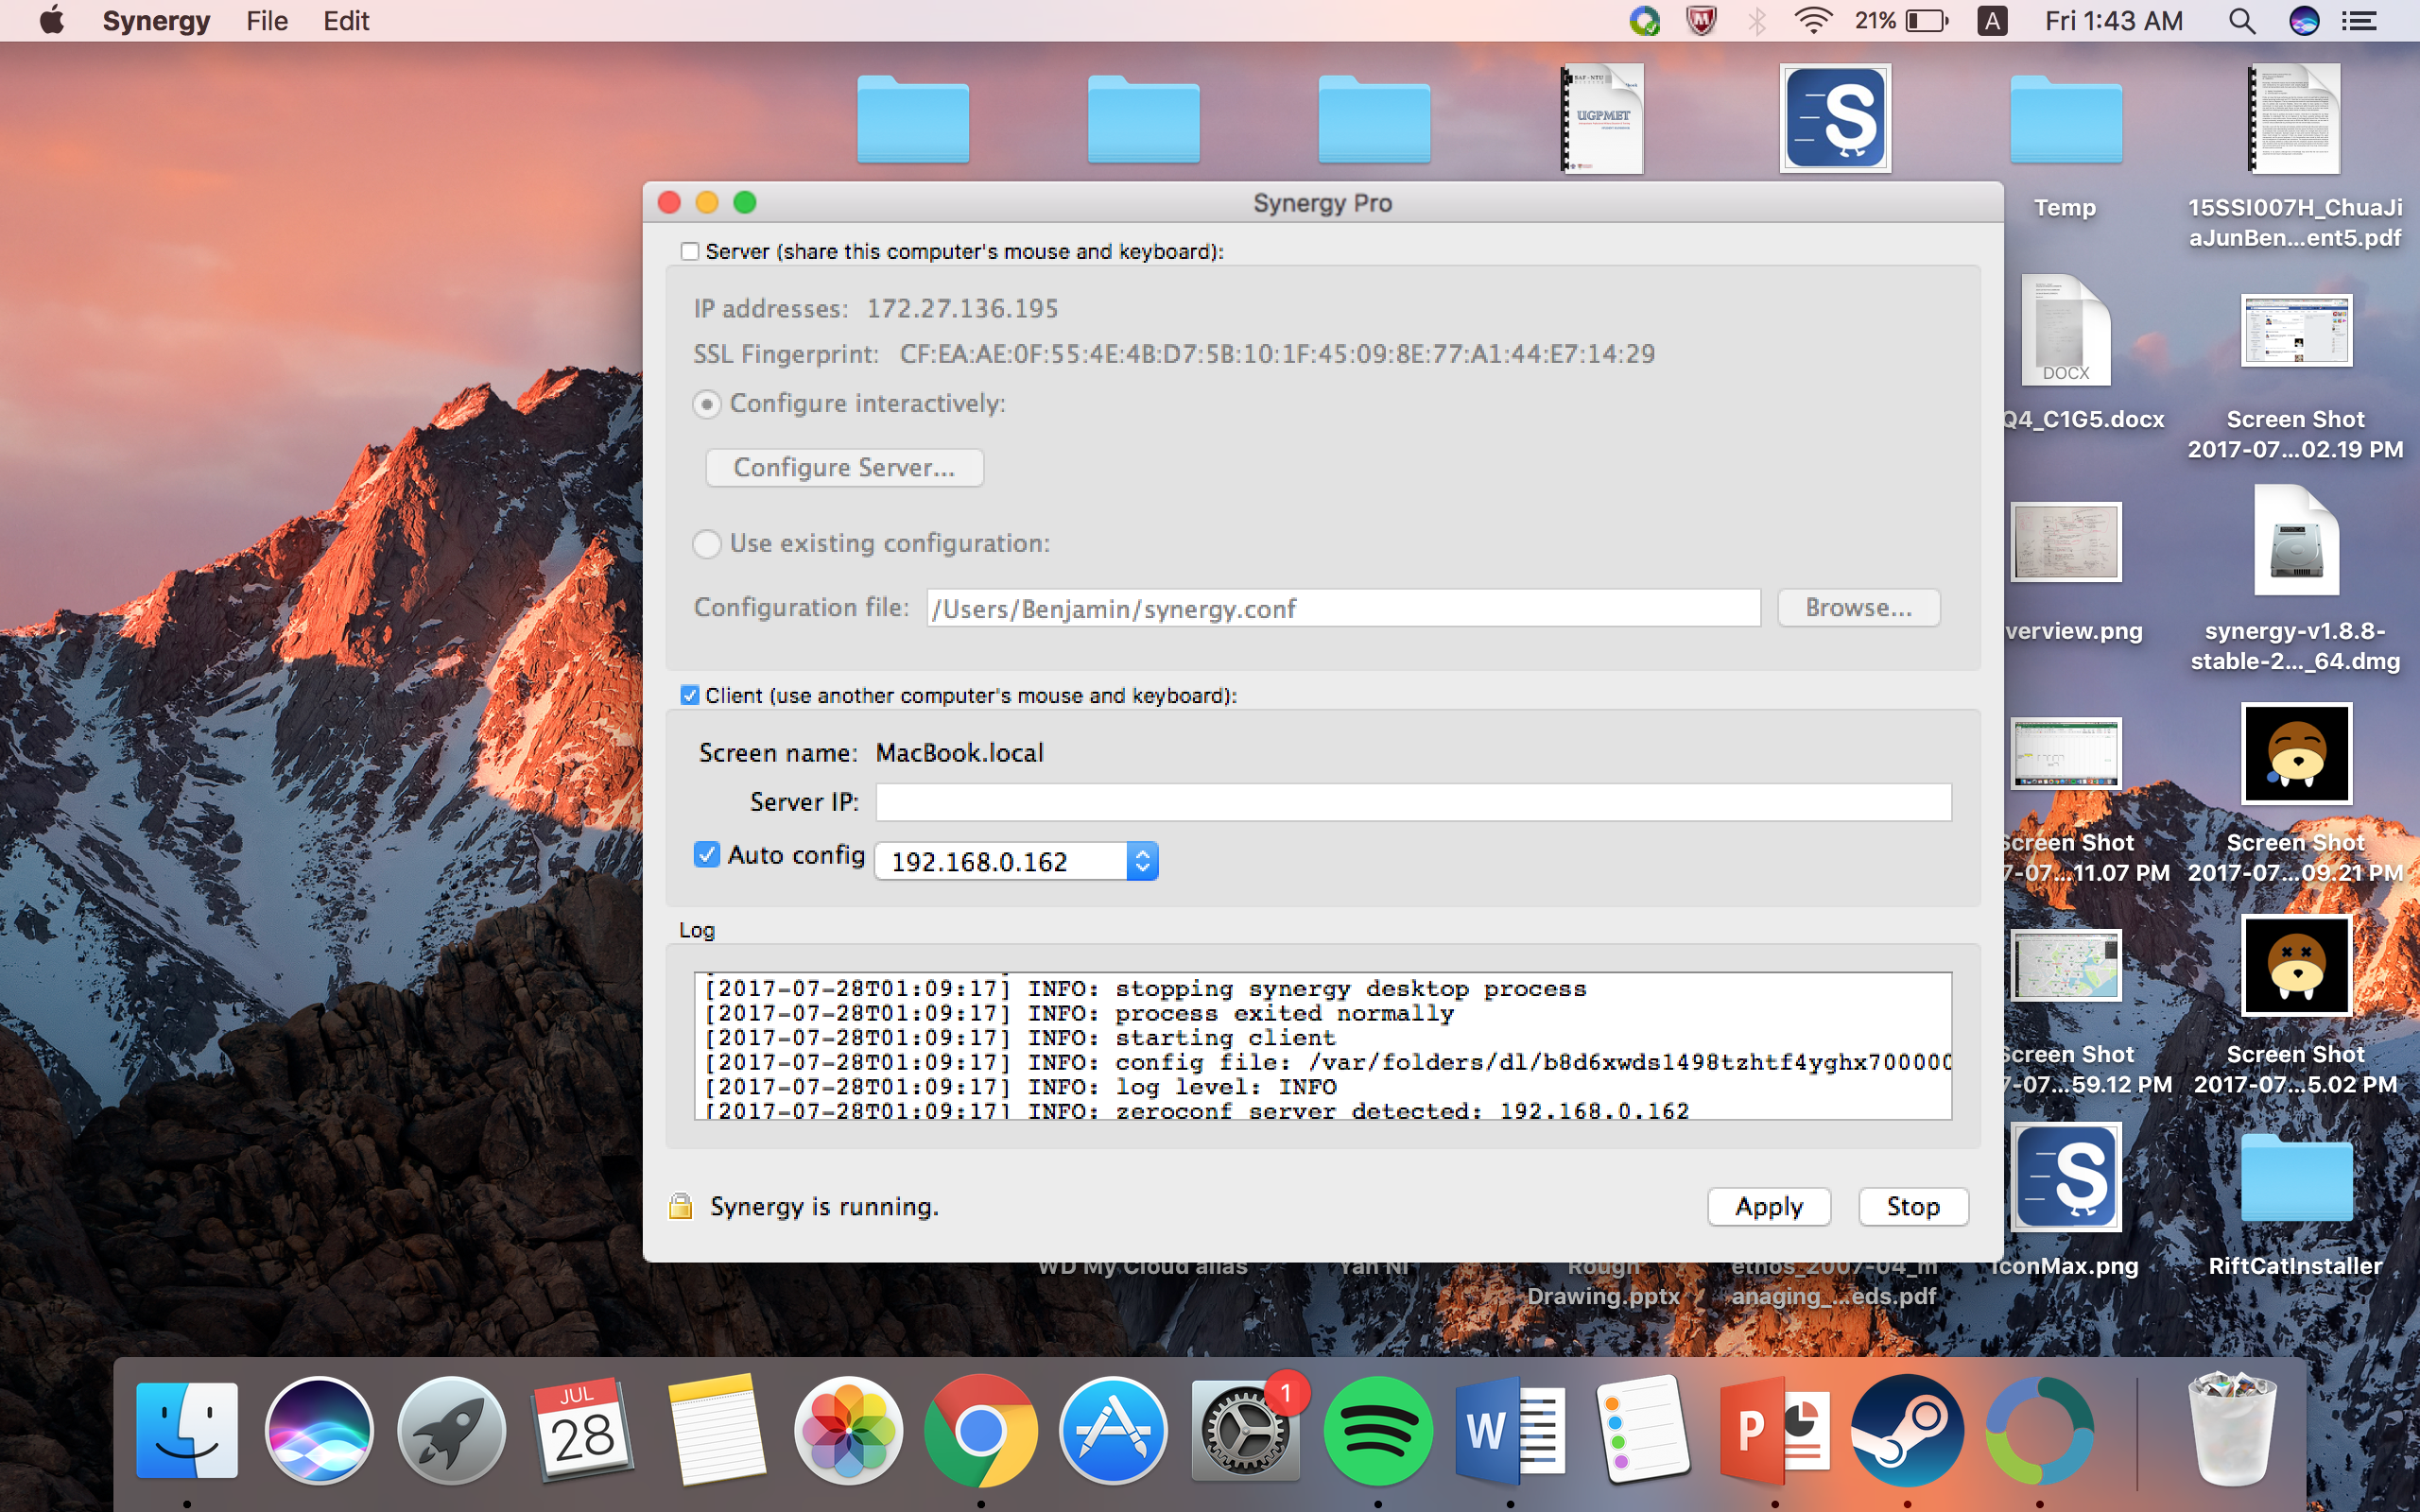This screenshot has height=1512, width=2420.
Task: Open the Trash in the Dock
Action: coord(2232,1430)
